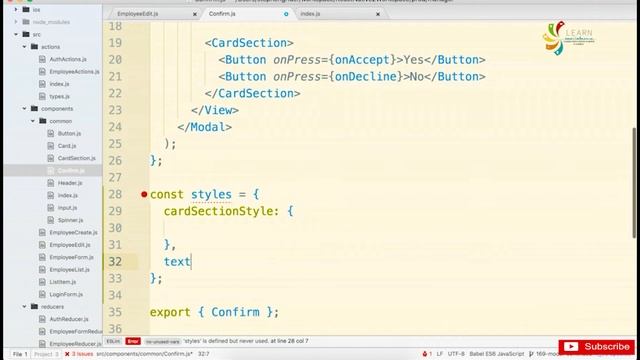Click the red Error badge in linter message
This screenshot has width=640, height=360.
pos(133,341)
